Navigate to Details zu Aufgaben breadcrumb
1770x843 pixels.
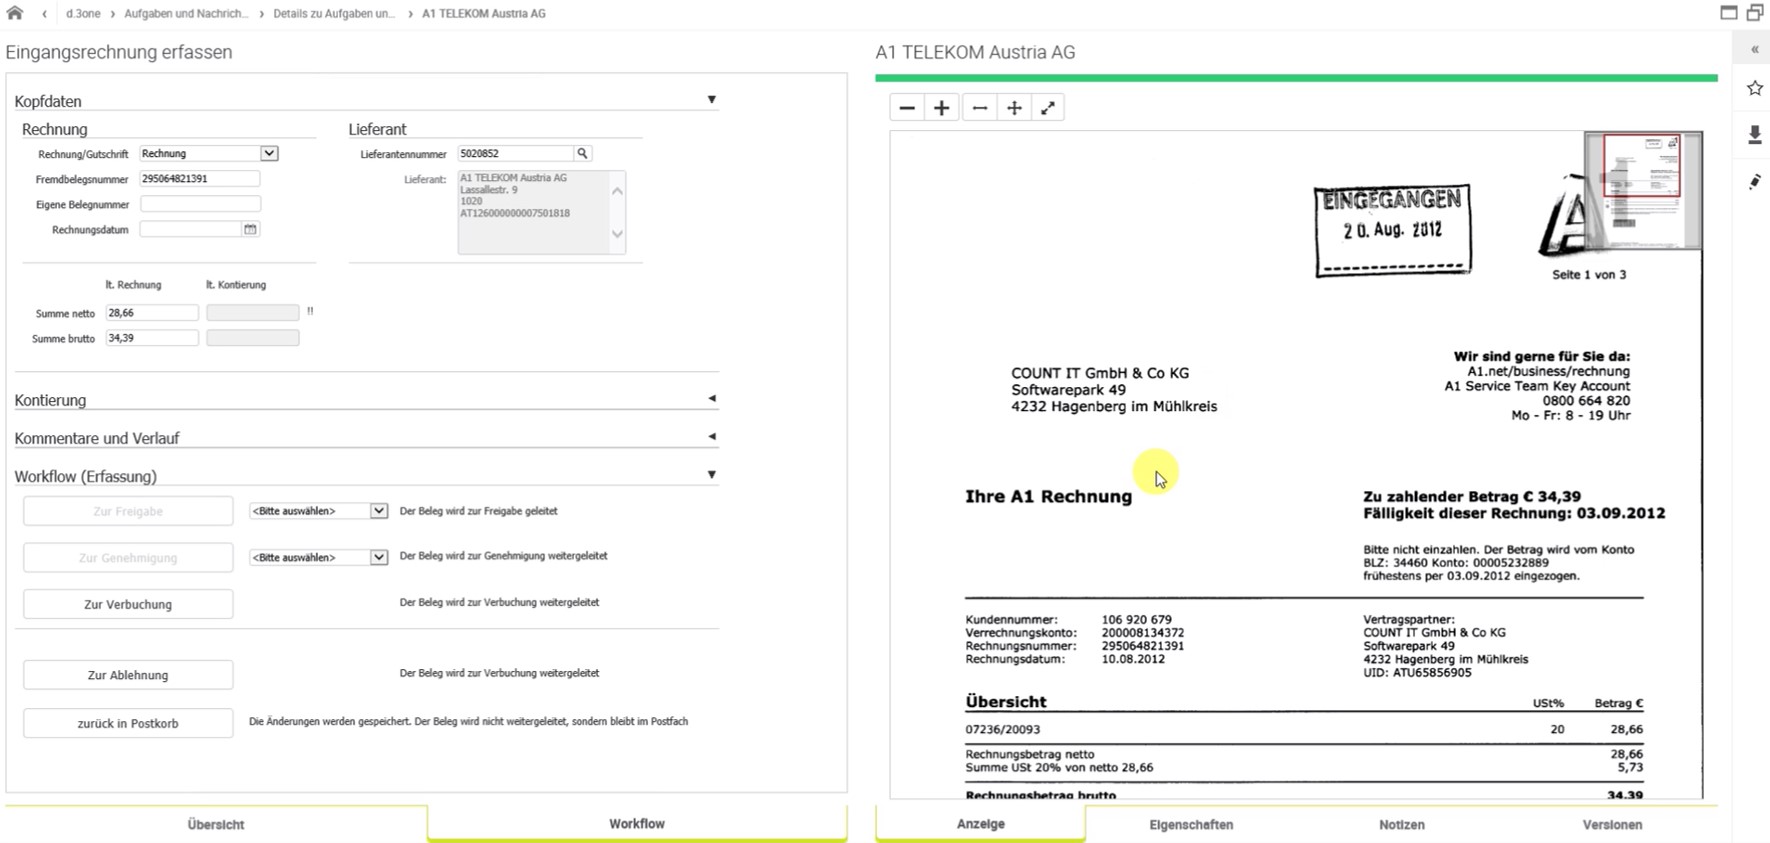[334, 14]
